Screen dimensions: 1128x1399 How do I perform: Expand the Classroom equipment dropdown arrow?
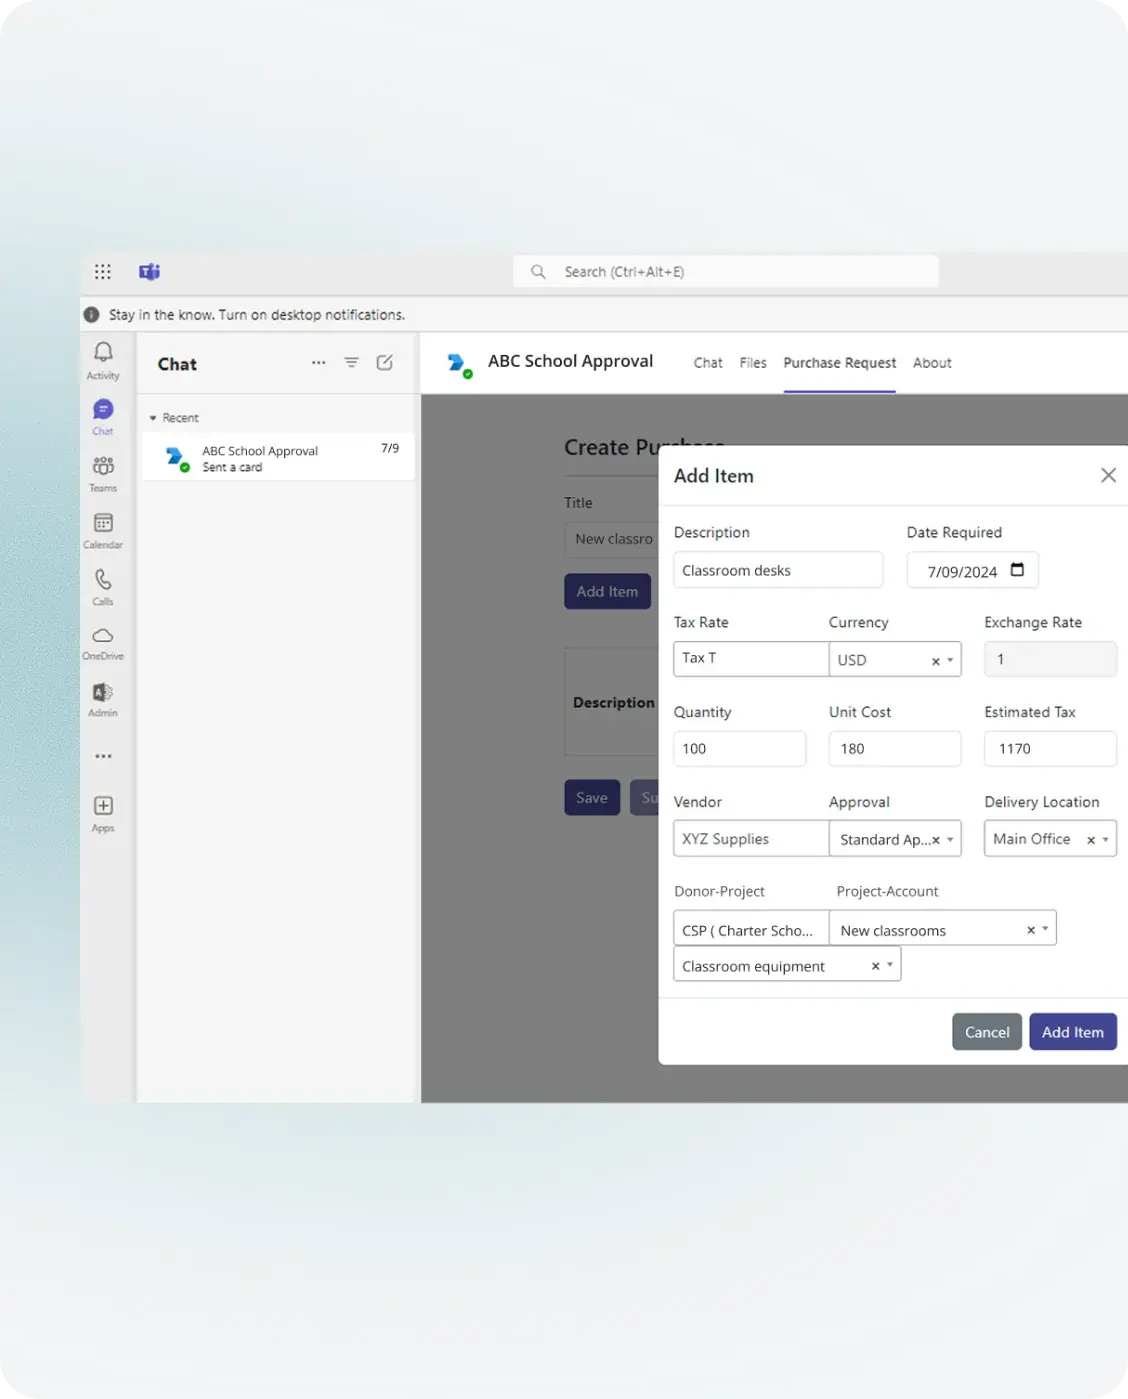point(890,965)
